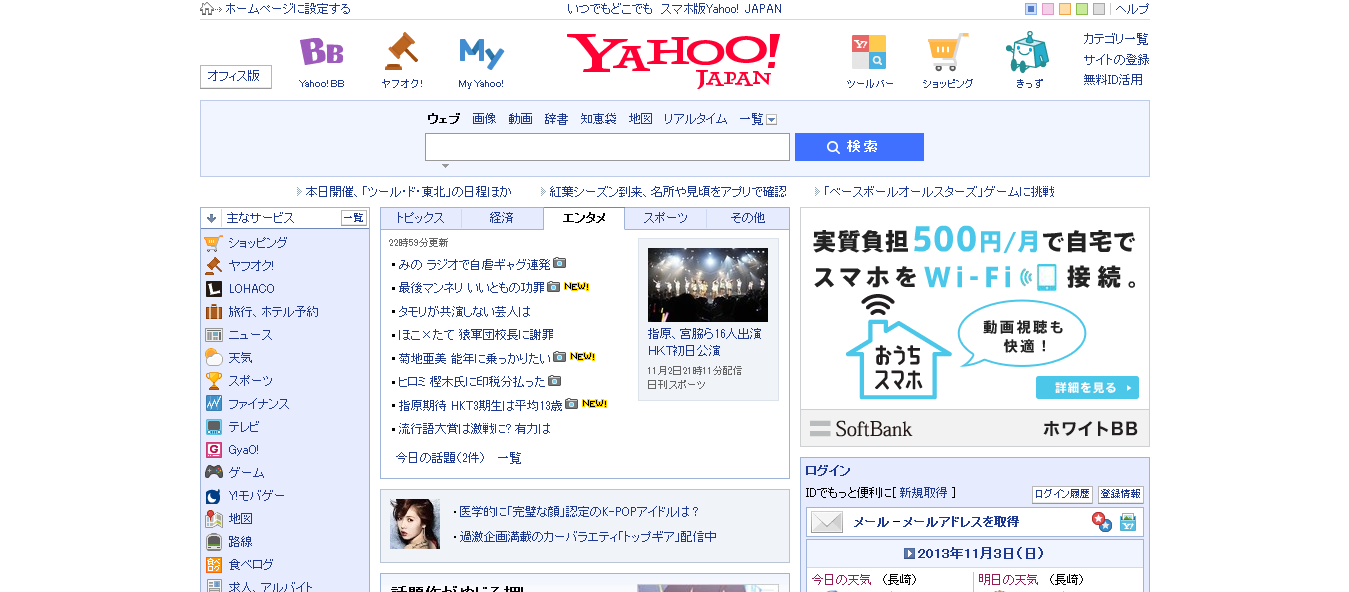Open the 新規取得 link in login panel

coord(923,493)
